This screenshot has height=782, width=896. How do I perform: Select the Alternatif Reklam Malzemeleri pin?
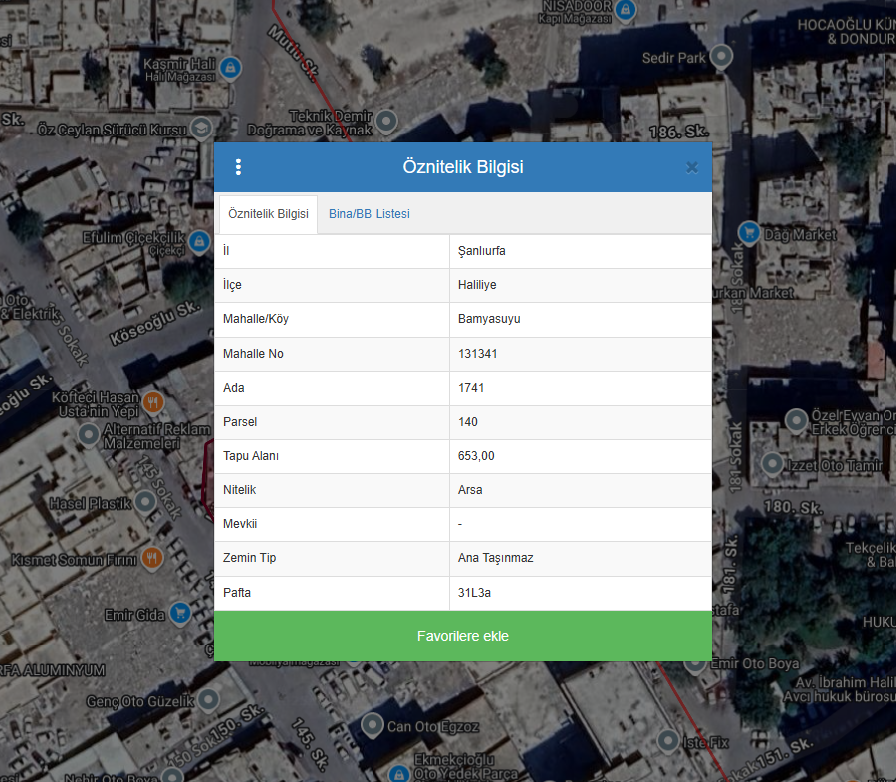(x=89, y=435)
